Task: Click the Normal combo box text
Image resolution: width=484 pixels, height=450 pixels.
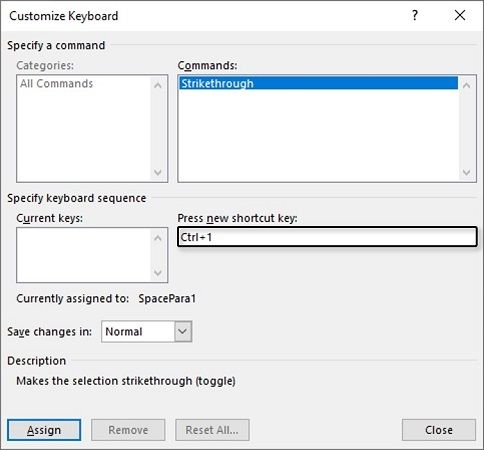Action: coord(124,331)
